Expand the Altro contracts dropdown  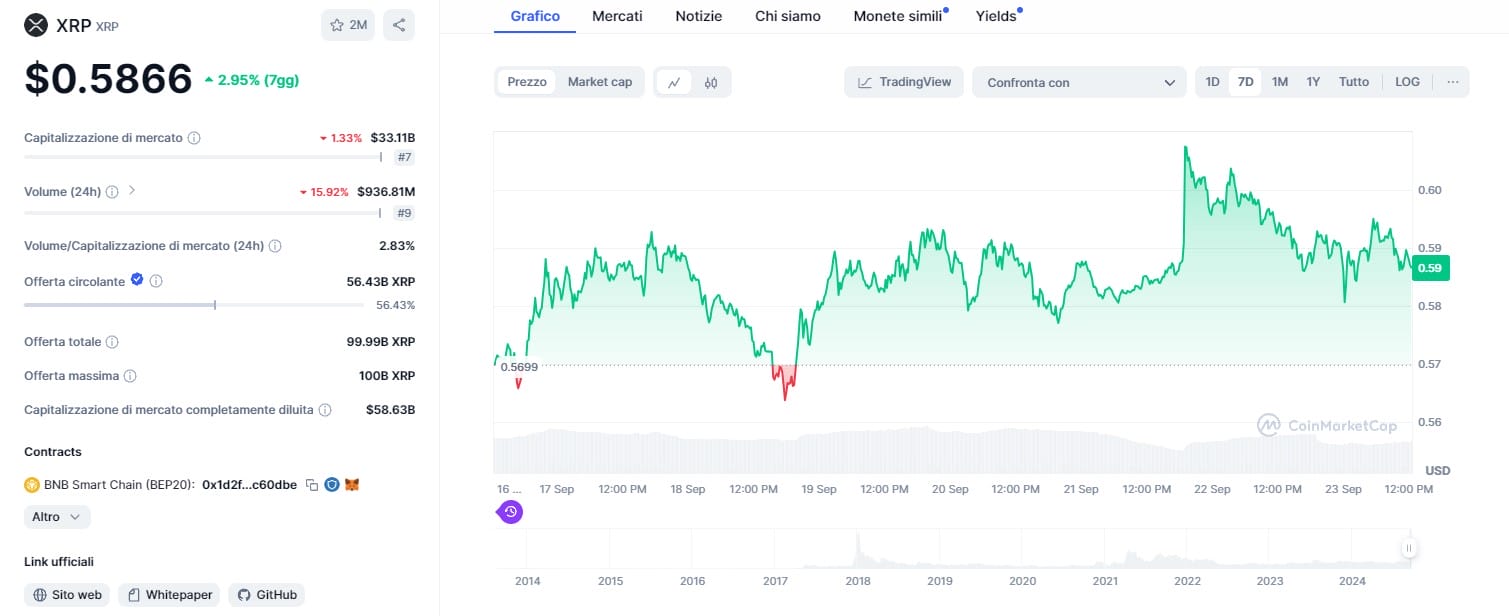tap(57, 517)
